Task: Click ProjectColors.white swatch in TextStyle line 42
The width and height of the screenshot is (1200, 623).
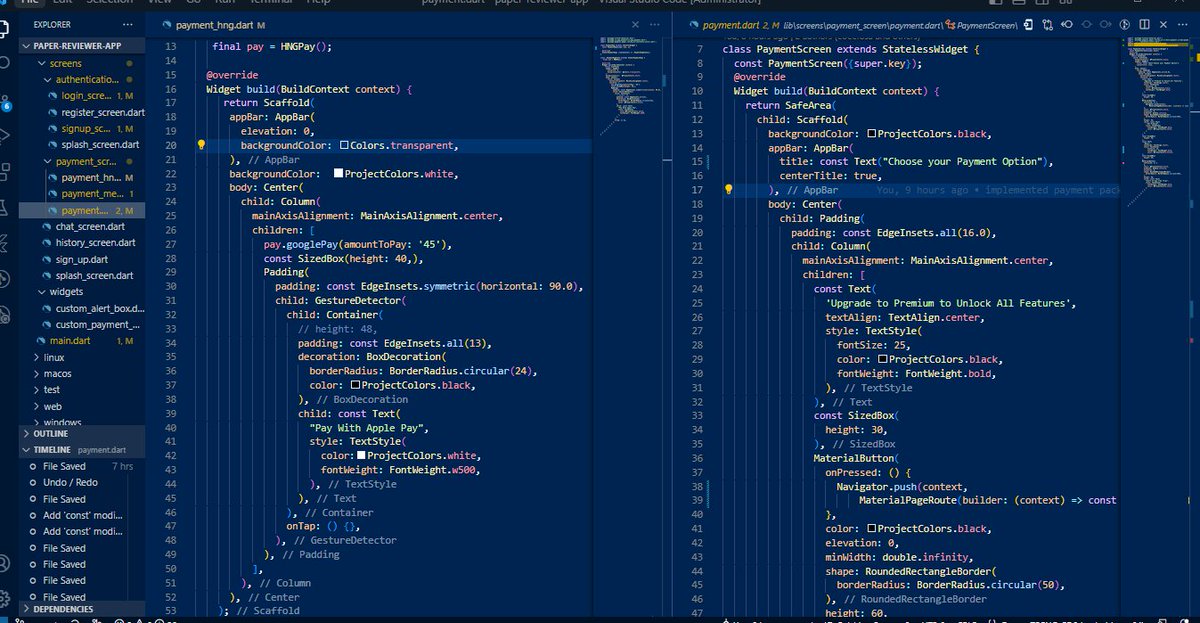Action: pos(362,456)
